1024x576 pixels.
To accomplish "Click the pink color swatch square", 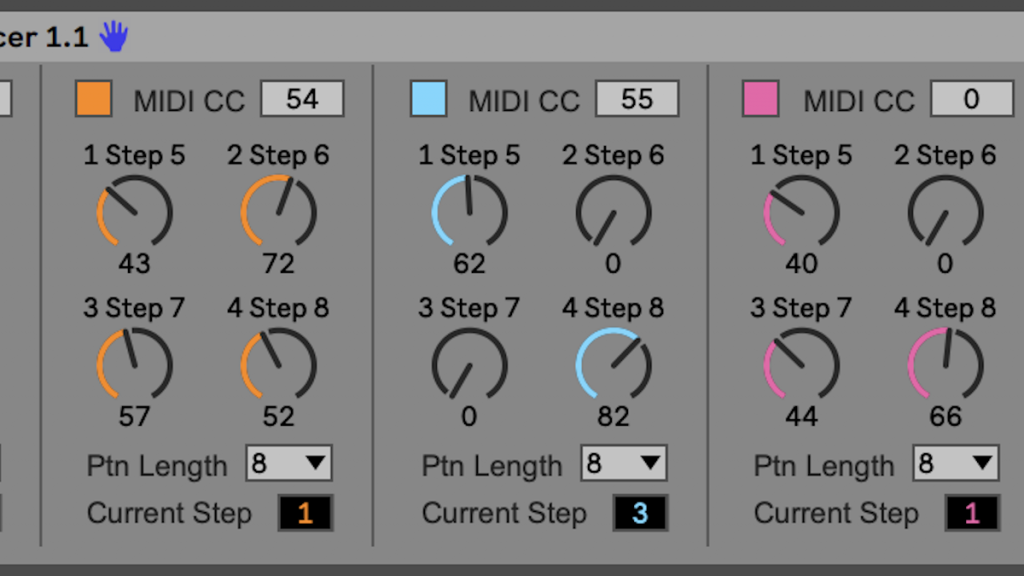I will 760,99.
